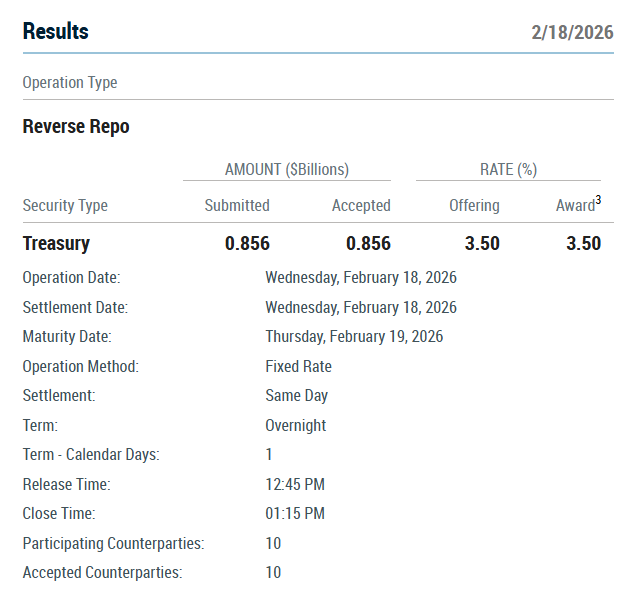The image size is (634, 606).
Task: Click the Fixed Rate operation method value
Action: (298, 366)
